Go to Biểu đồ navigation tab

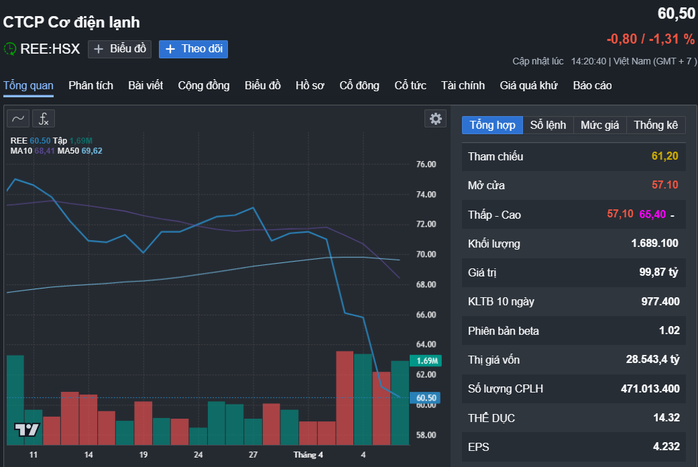tap(263, 85)
